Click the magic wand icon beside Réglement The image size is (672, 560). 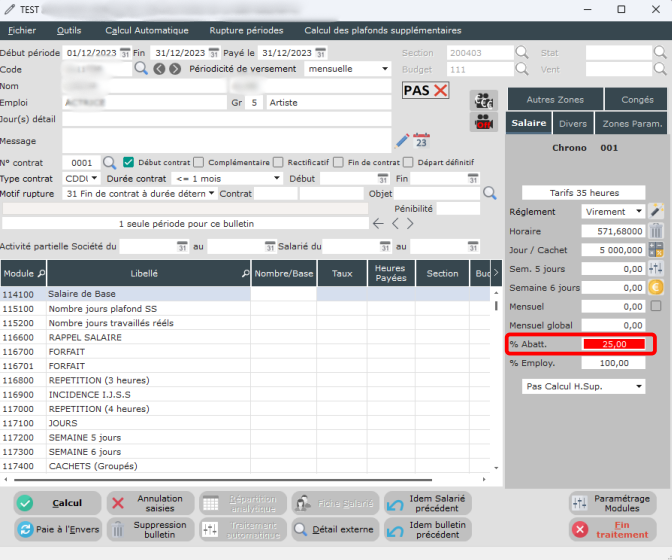coord(656,211)
